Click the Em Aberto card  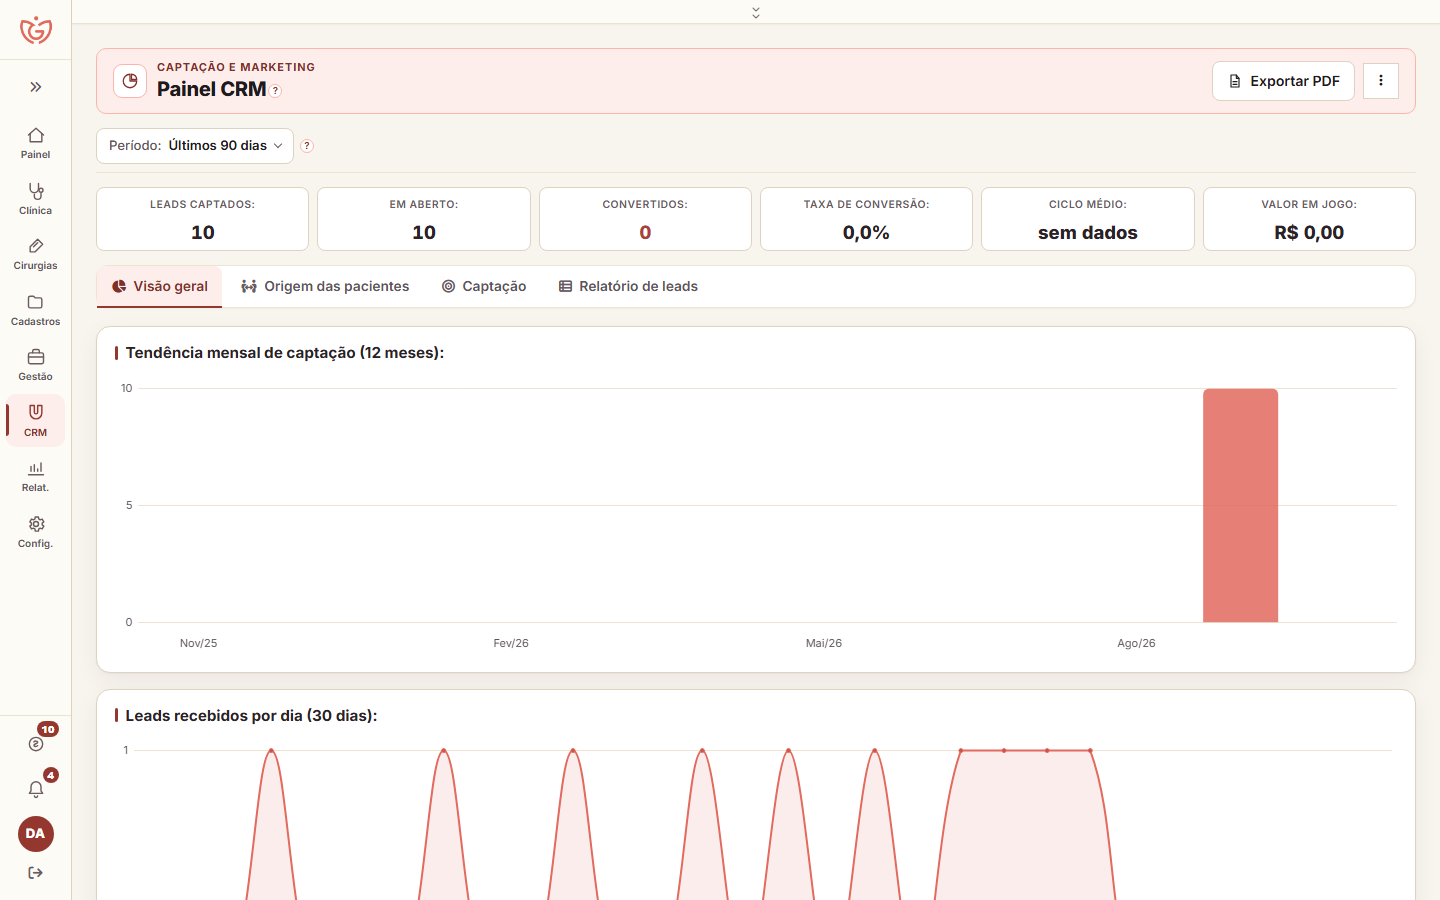coord(424,219)
